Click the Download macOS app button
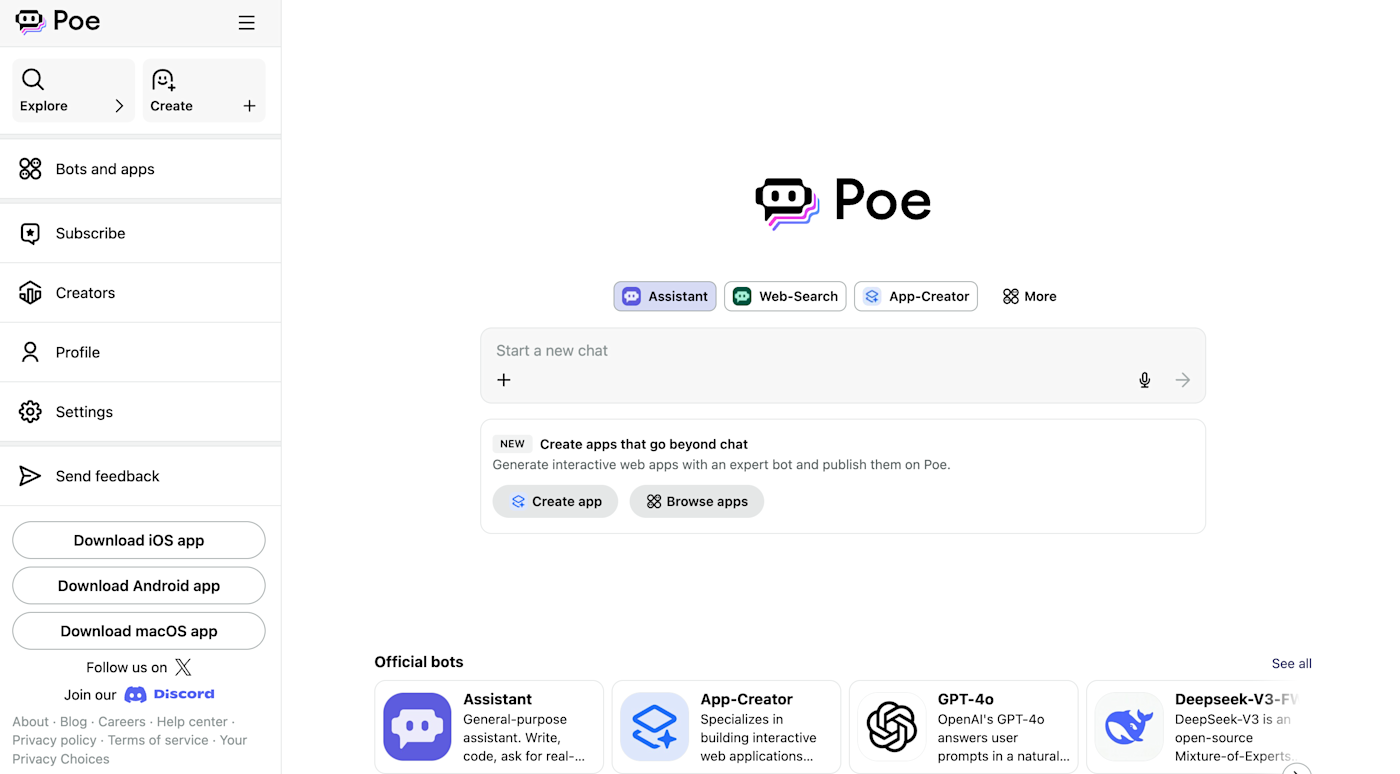This screenshot has height=774, width=1400. tap(139, 631)
